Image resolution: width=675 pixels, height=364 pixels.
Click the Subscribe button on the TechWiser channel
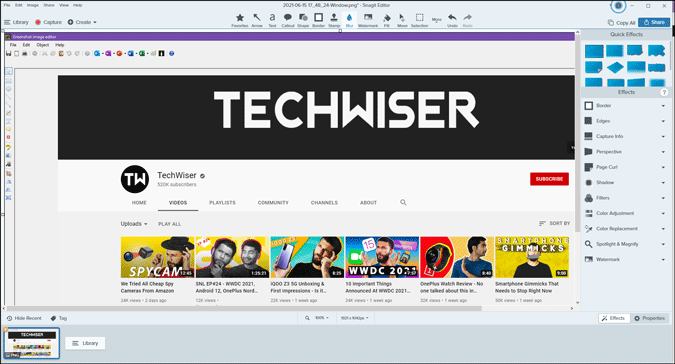(x=549, y=179)
